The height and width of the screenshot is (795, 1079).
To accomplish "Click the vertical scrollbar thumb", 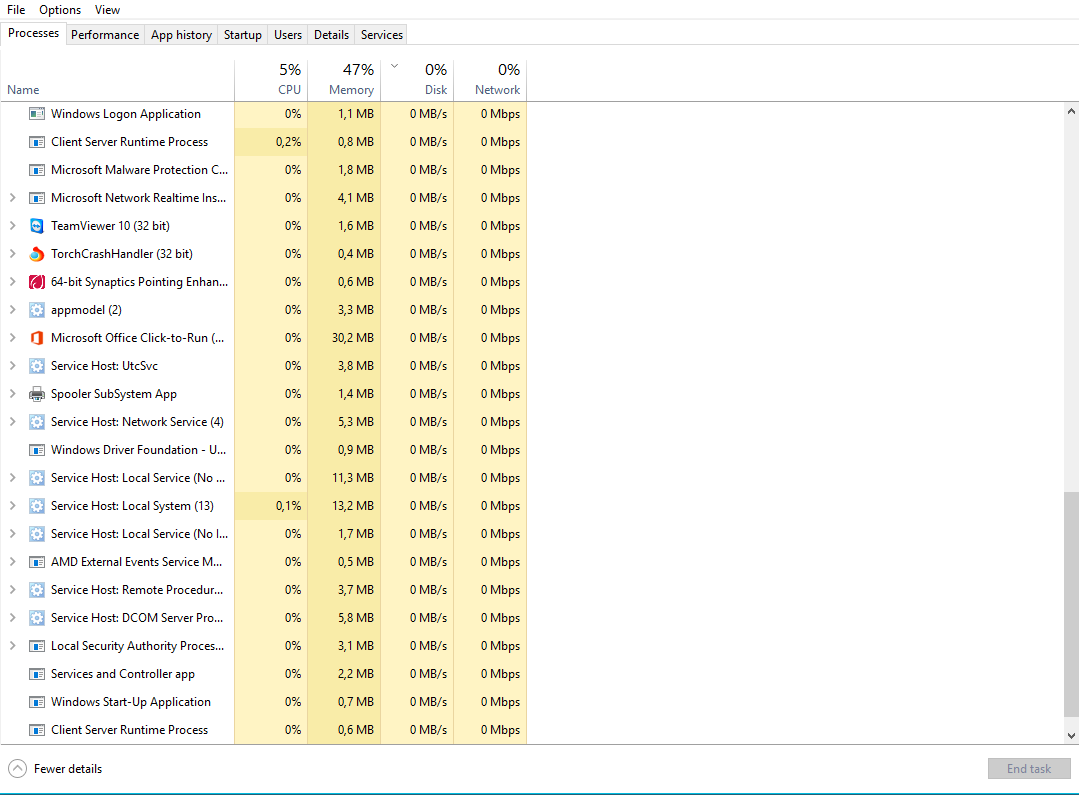I will [x=1071, y=604].
